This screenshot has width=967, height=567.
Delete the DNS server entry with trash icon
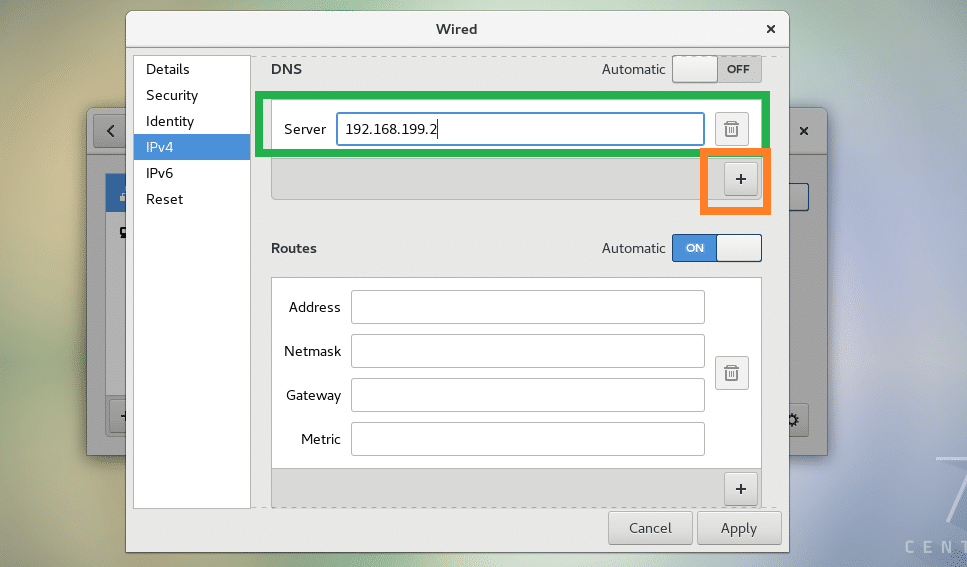[x=731, y=129]
